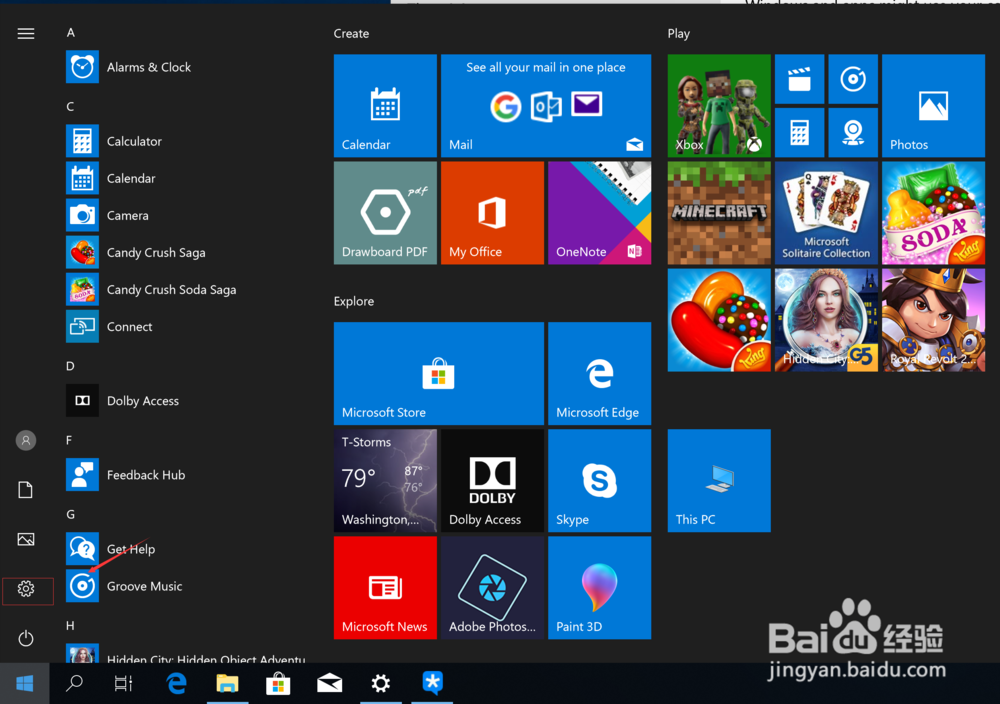Open Edge from the taskbar

pyautogui.click(x=176, y=684)
